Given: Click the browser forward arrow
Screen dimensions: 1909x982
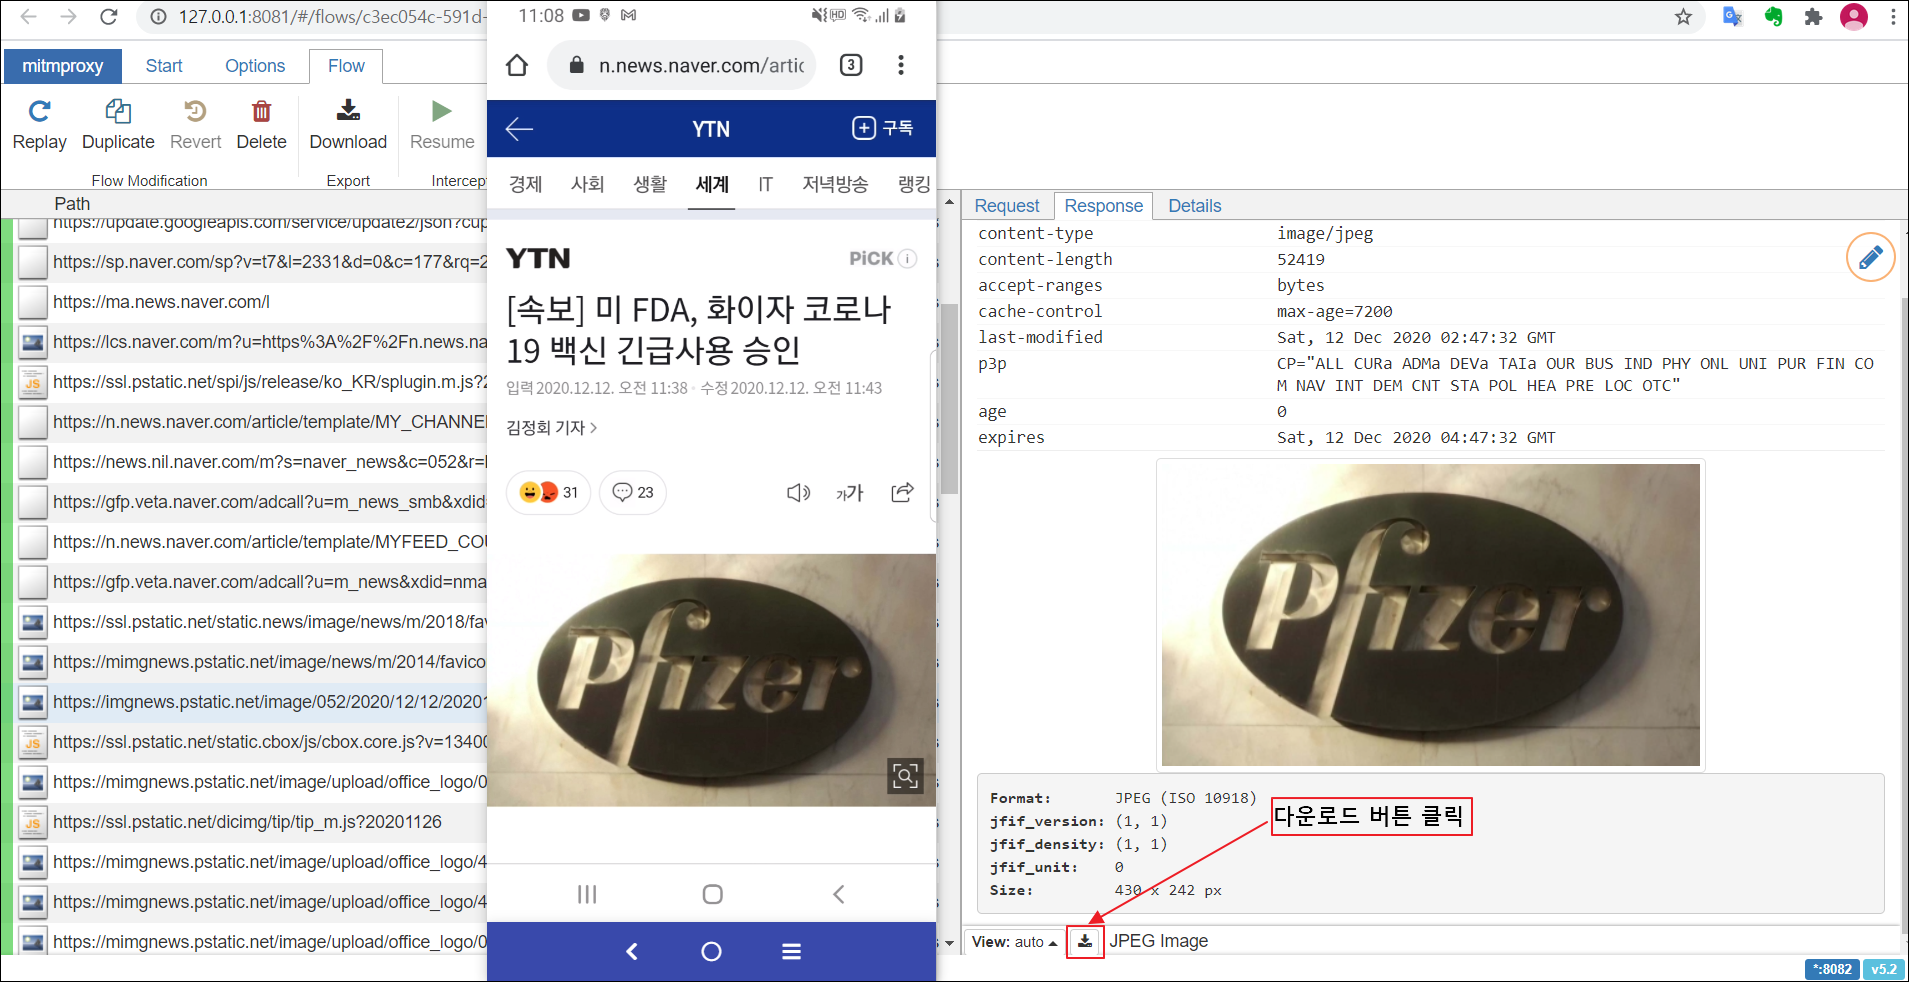Looking at the screenshot, I should [68, 16].
